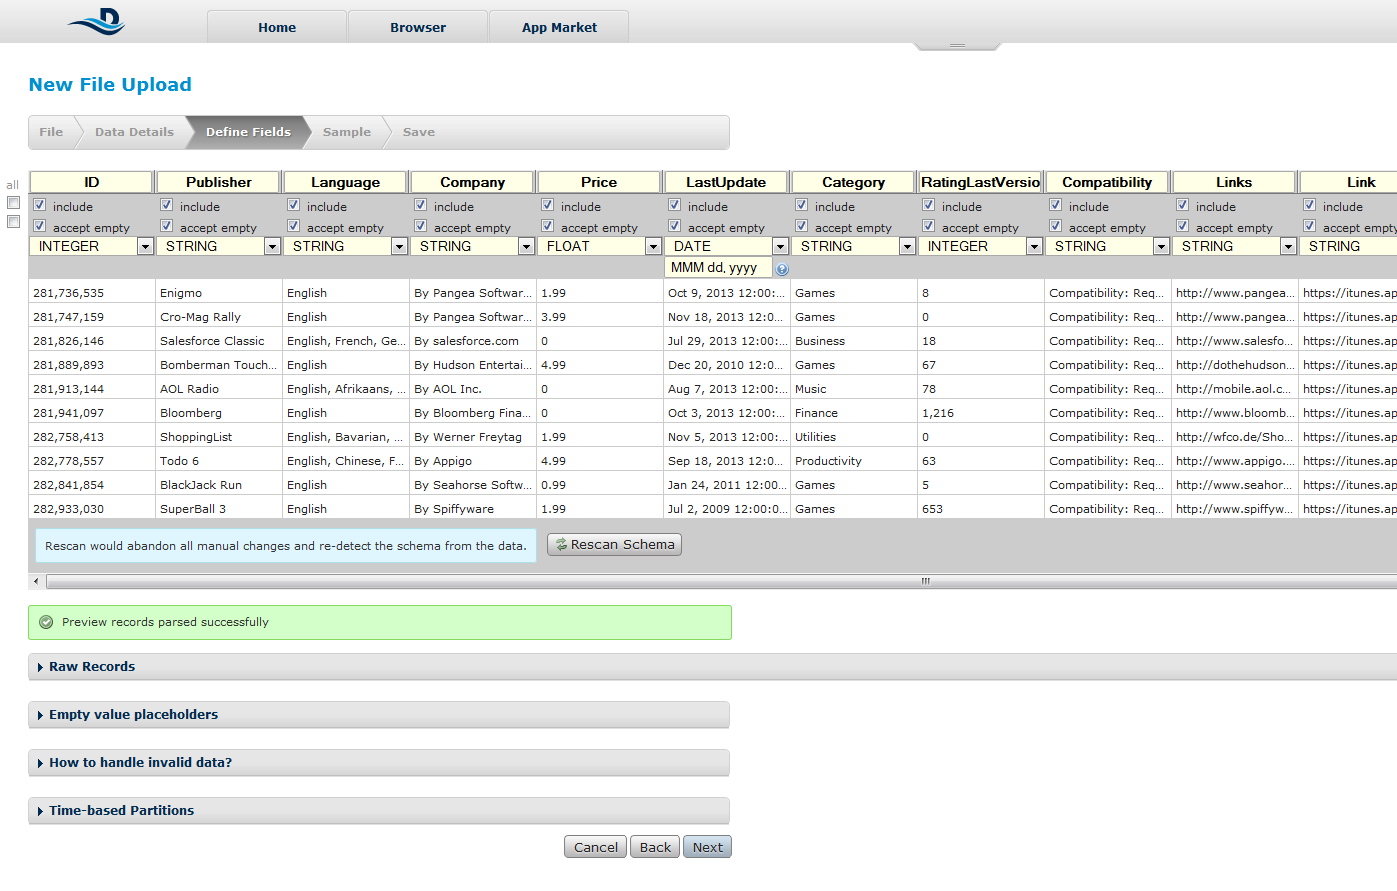This screenshot has height=891, width=1397.
Task: Toggle accept empty for Company column
Action: pos(421,226)
